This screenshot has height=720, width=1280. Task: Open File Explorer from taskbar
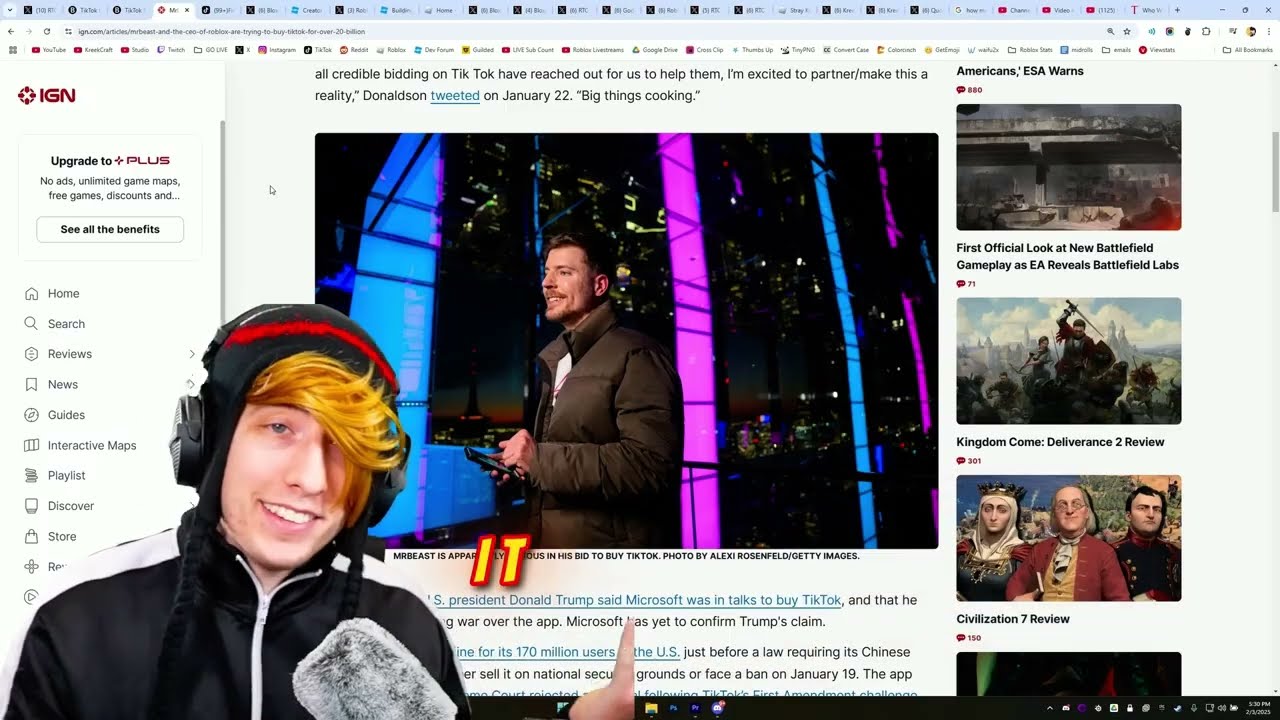point(651,708)
